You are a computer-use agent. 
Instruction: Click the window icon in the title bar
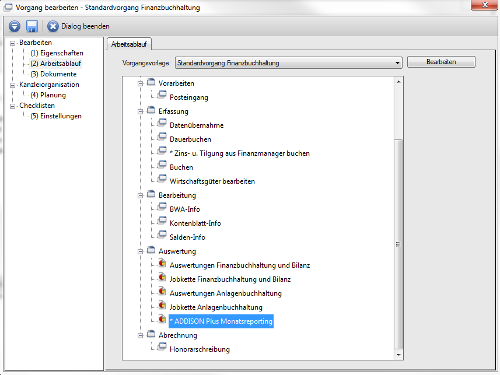[x=8, y=7]
